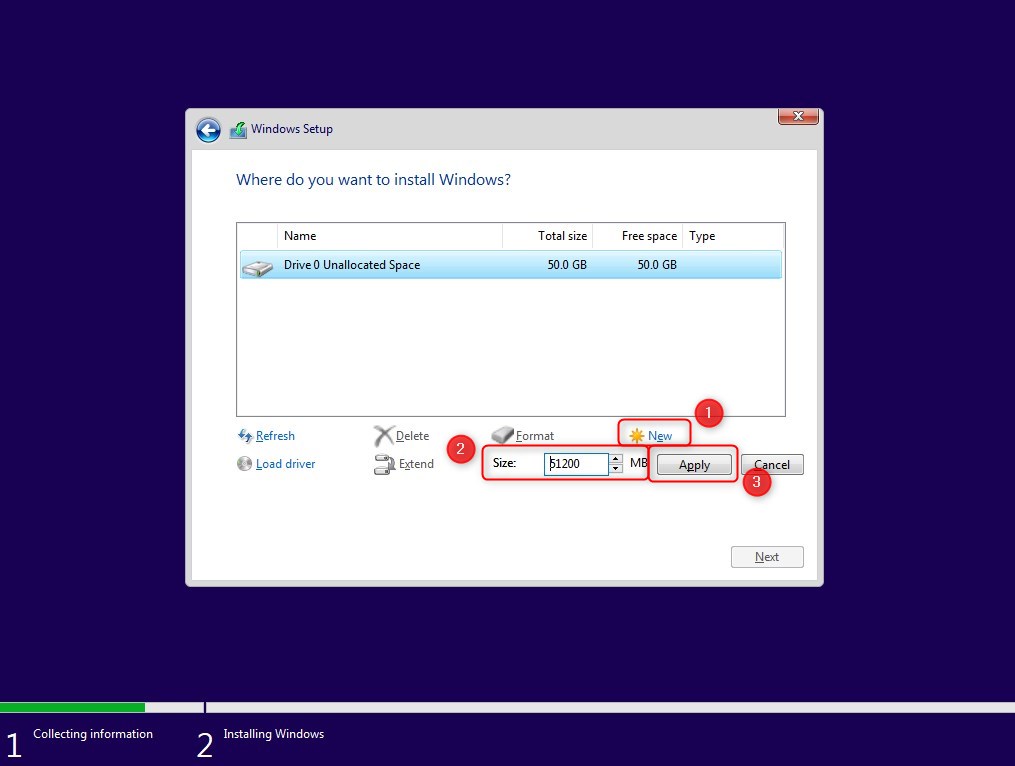1015x766 pixels.
Task: Click the New partition star icon
Action: point(637,436)
